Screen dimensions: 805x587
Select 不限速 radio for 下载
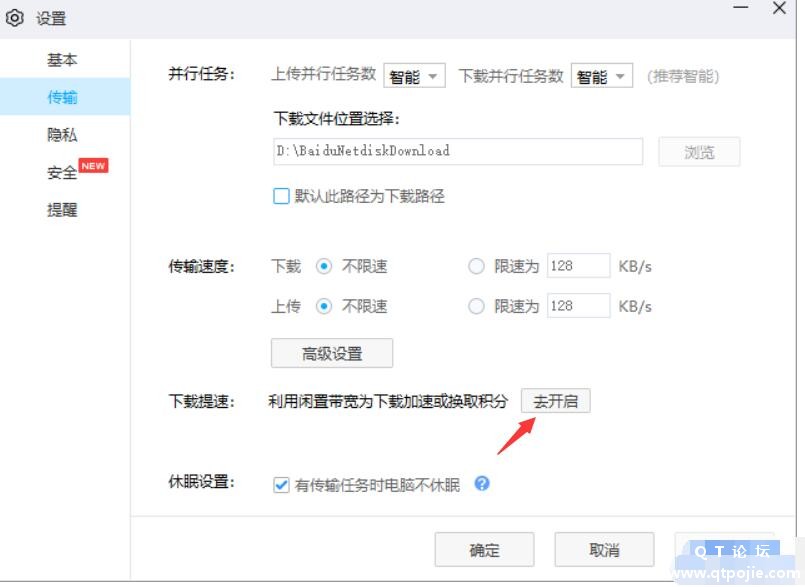323,266
